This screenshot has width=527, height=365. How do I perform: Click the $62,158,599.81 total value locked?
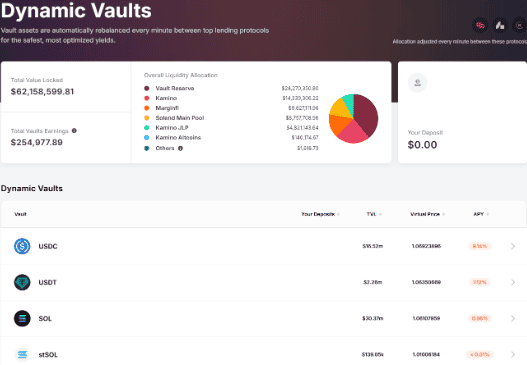click(42, 91)
